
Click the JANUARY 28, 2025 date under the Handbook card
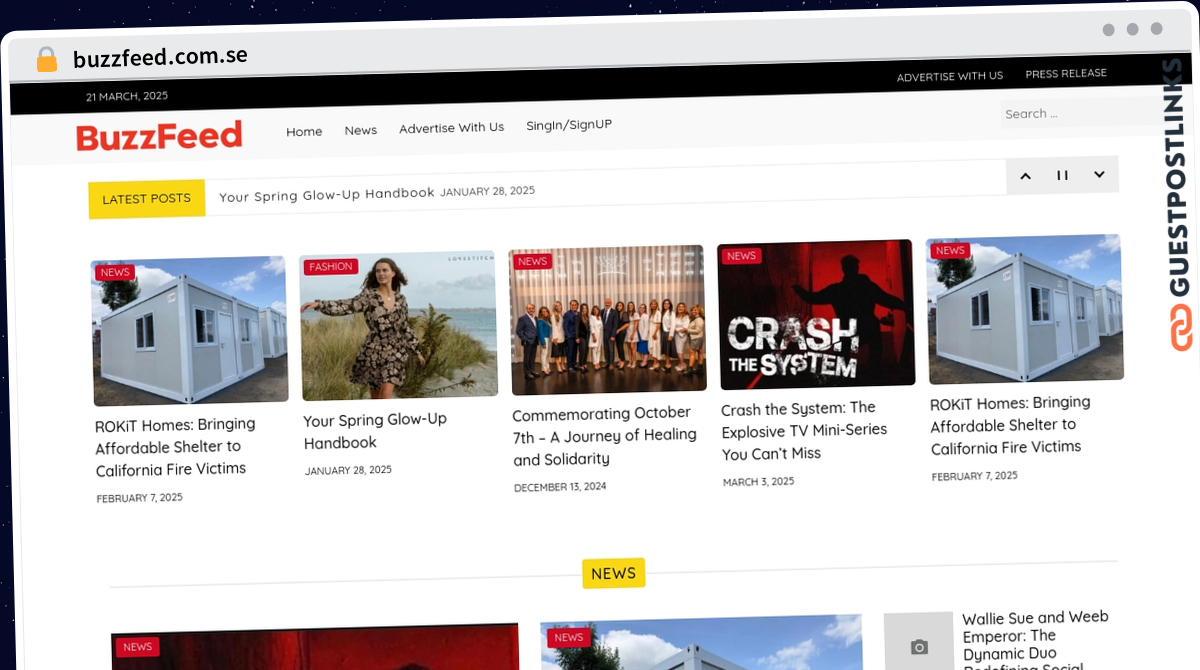(x=348, y=470)
